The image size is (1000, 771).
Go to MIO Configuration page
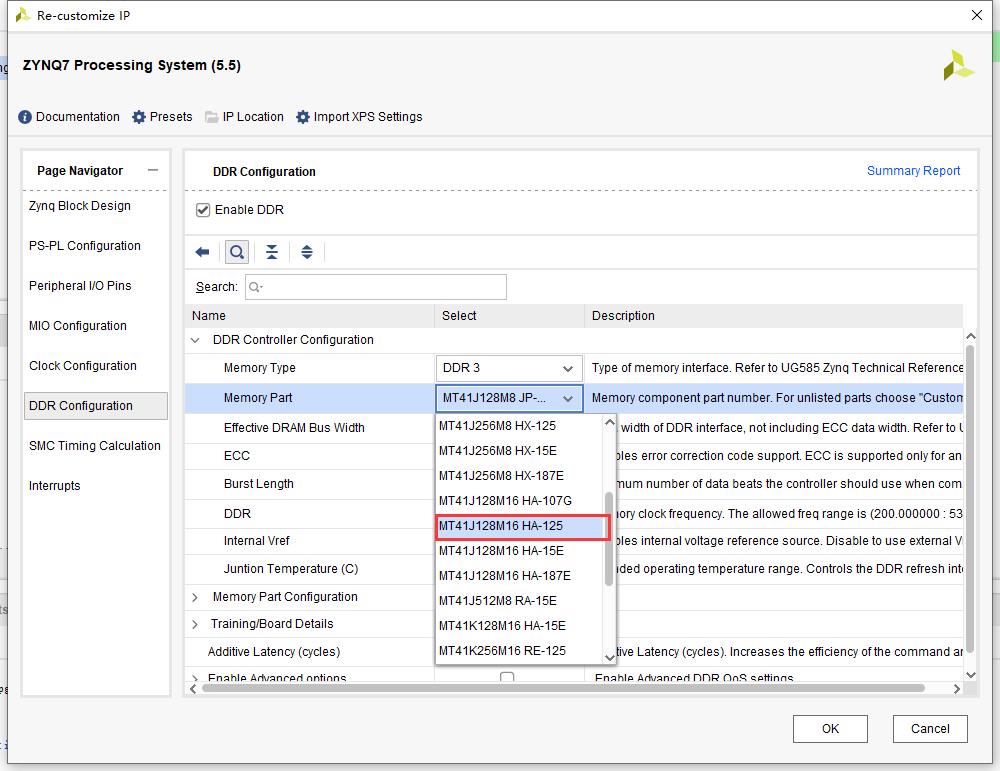(78, 326)
